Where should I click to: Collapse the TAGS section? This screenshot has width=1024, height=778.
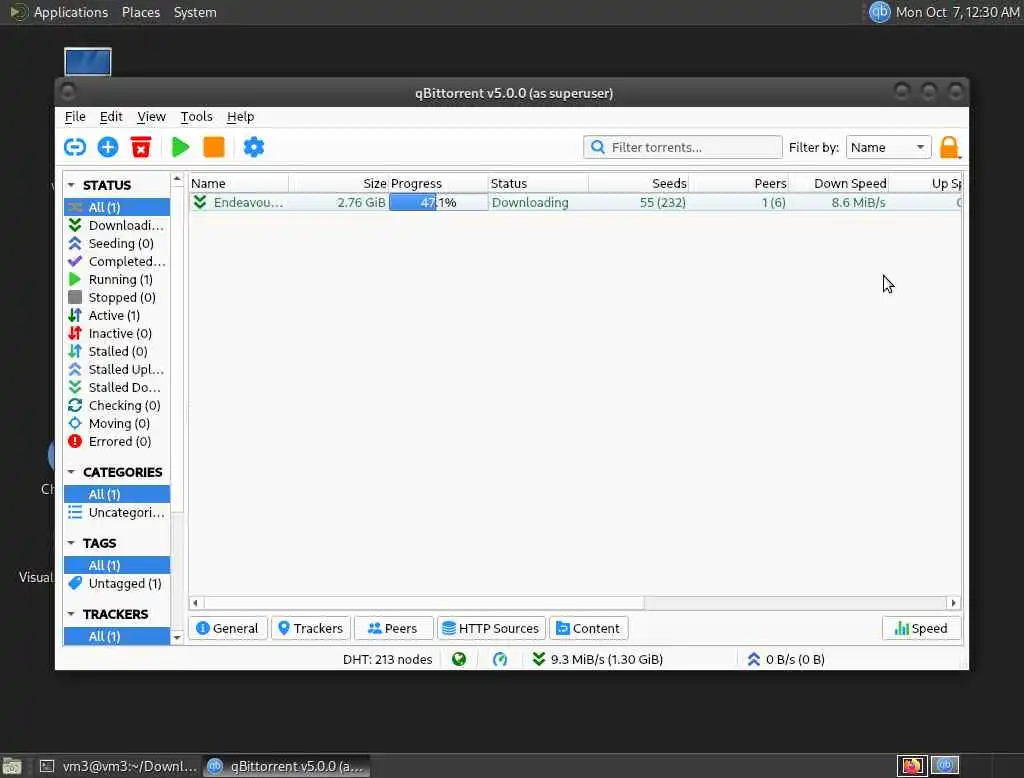[x=71, y=543]
